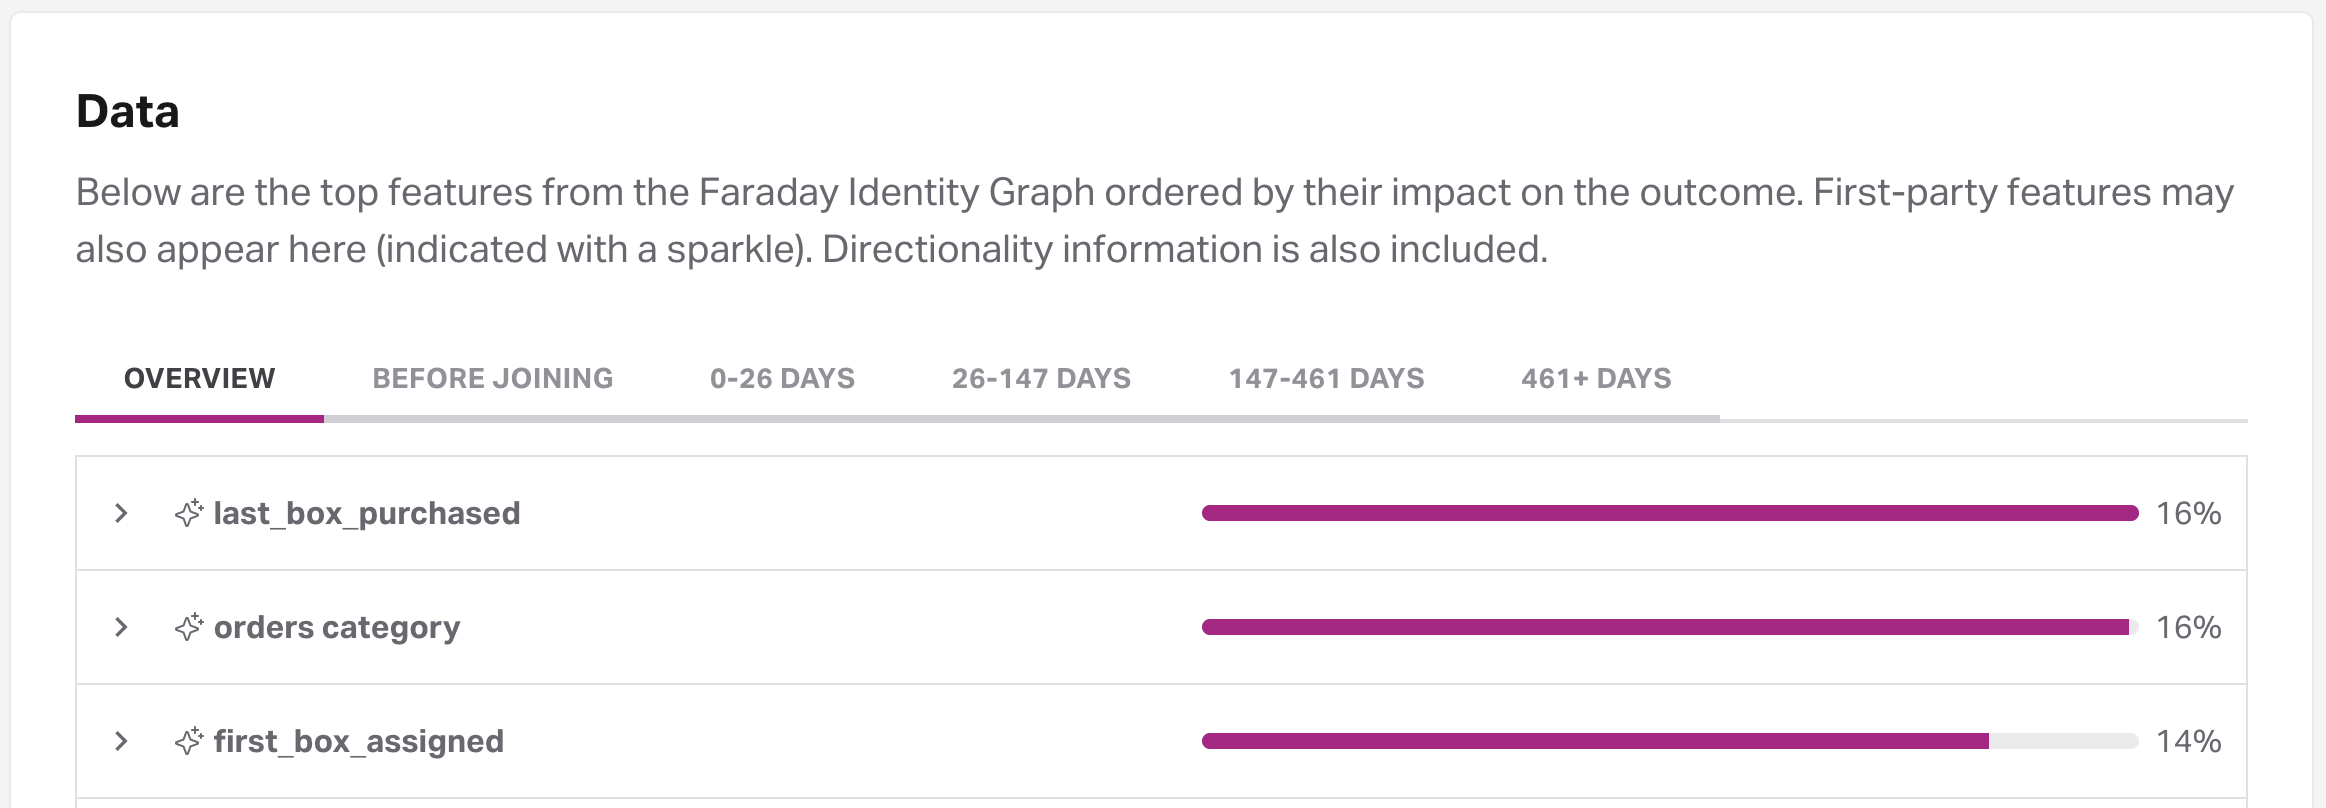Image resolution: width=2326 pixels, height=808 pixels.
Task: Click the first_box_assigned feature name
Action: pos(359,741)
